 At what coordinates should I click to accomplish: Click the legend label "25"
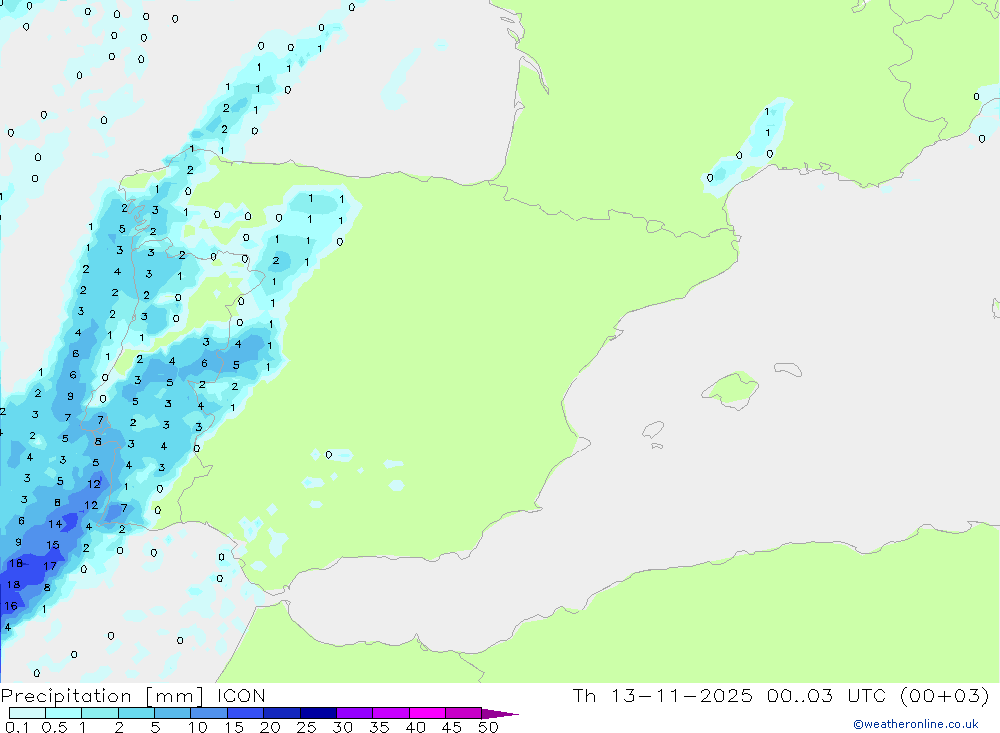(307, 727)
